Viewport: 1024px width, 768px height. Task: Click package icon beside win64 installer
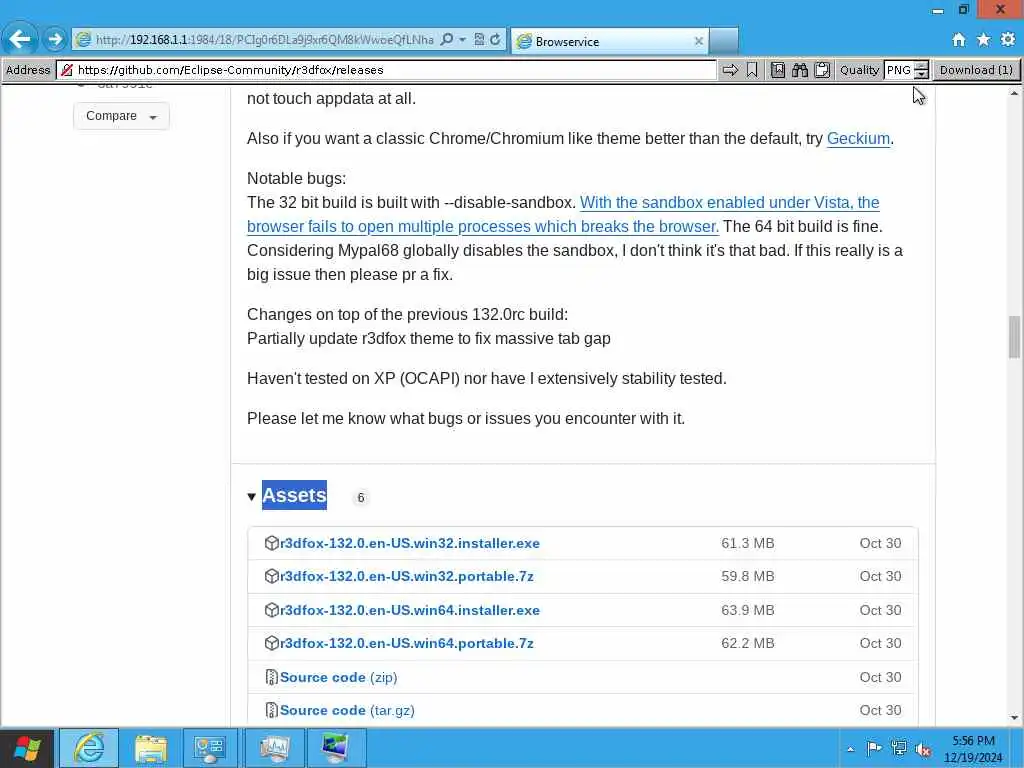(272, 610)
